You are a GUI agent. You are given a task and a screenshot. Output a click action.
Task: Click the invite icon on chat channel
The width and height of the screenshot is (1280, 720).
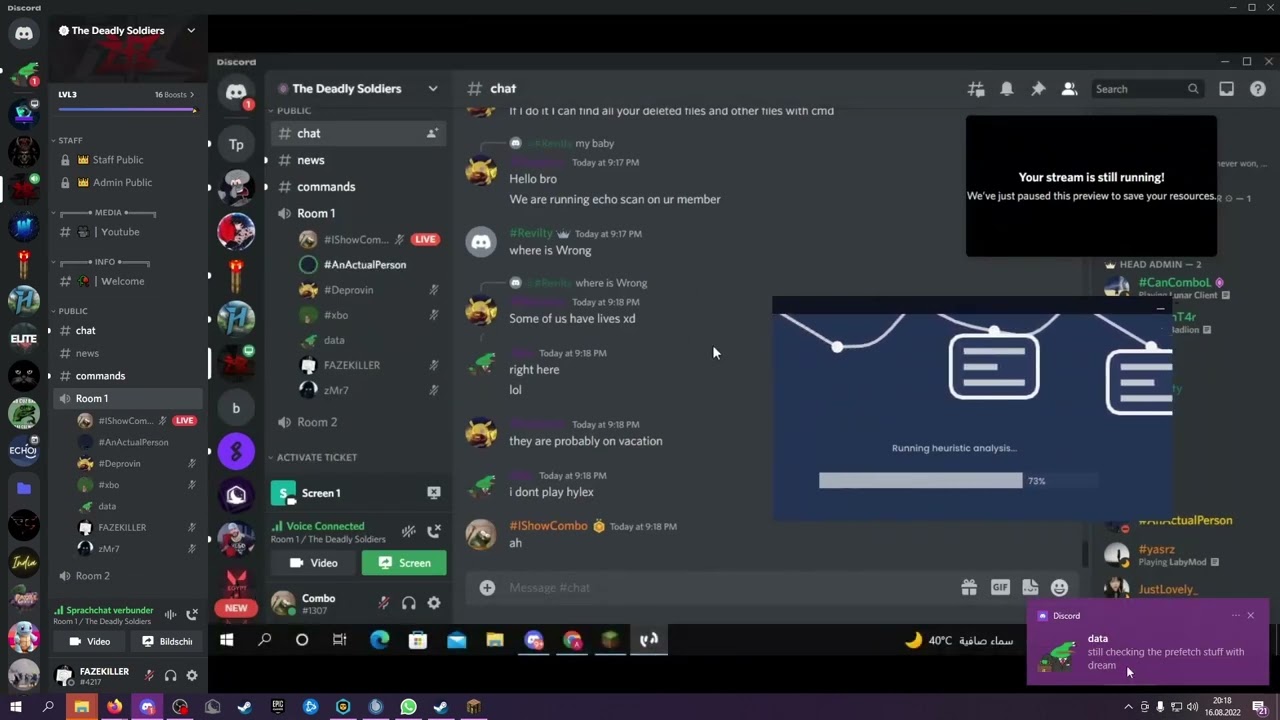click(x=432, y=133)
